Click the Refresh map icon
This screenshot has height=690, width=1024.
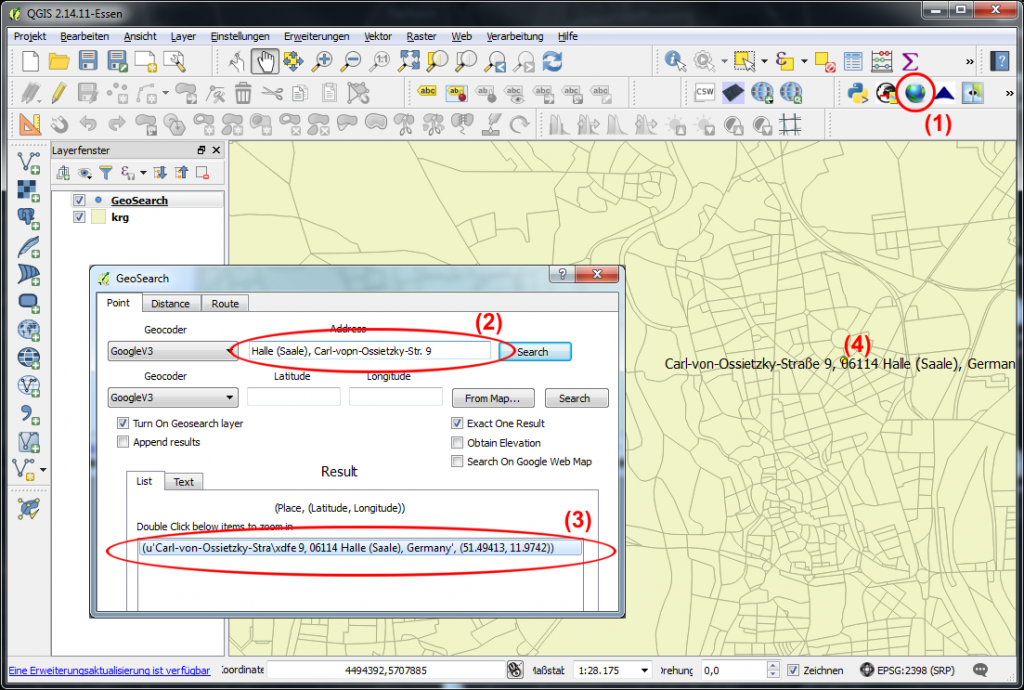[x=554, y=61]
